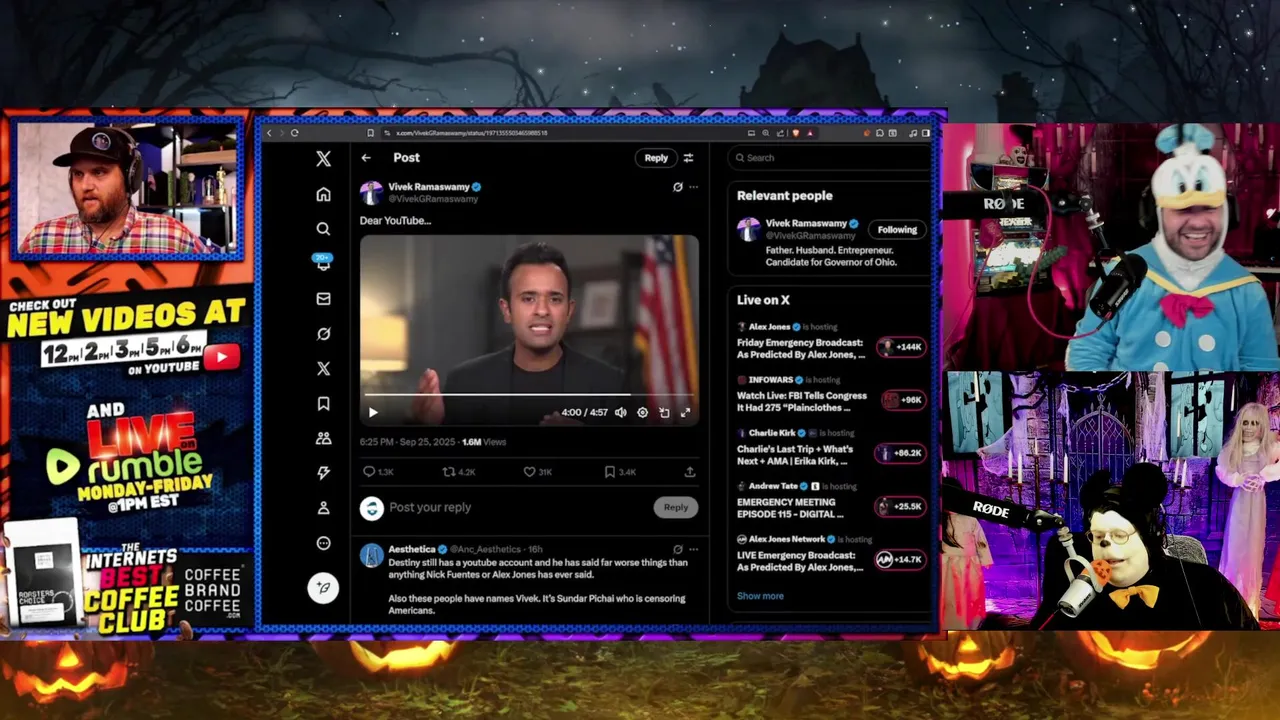Click the white compose post button
The height and width of the screenshot is (720, 1280).
[323, 587]
